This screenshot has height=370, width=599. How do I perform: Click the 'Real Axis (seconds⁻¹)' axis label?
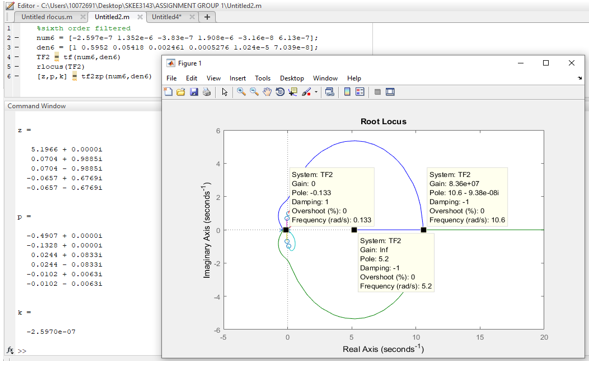point(383,349)
